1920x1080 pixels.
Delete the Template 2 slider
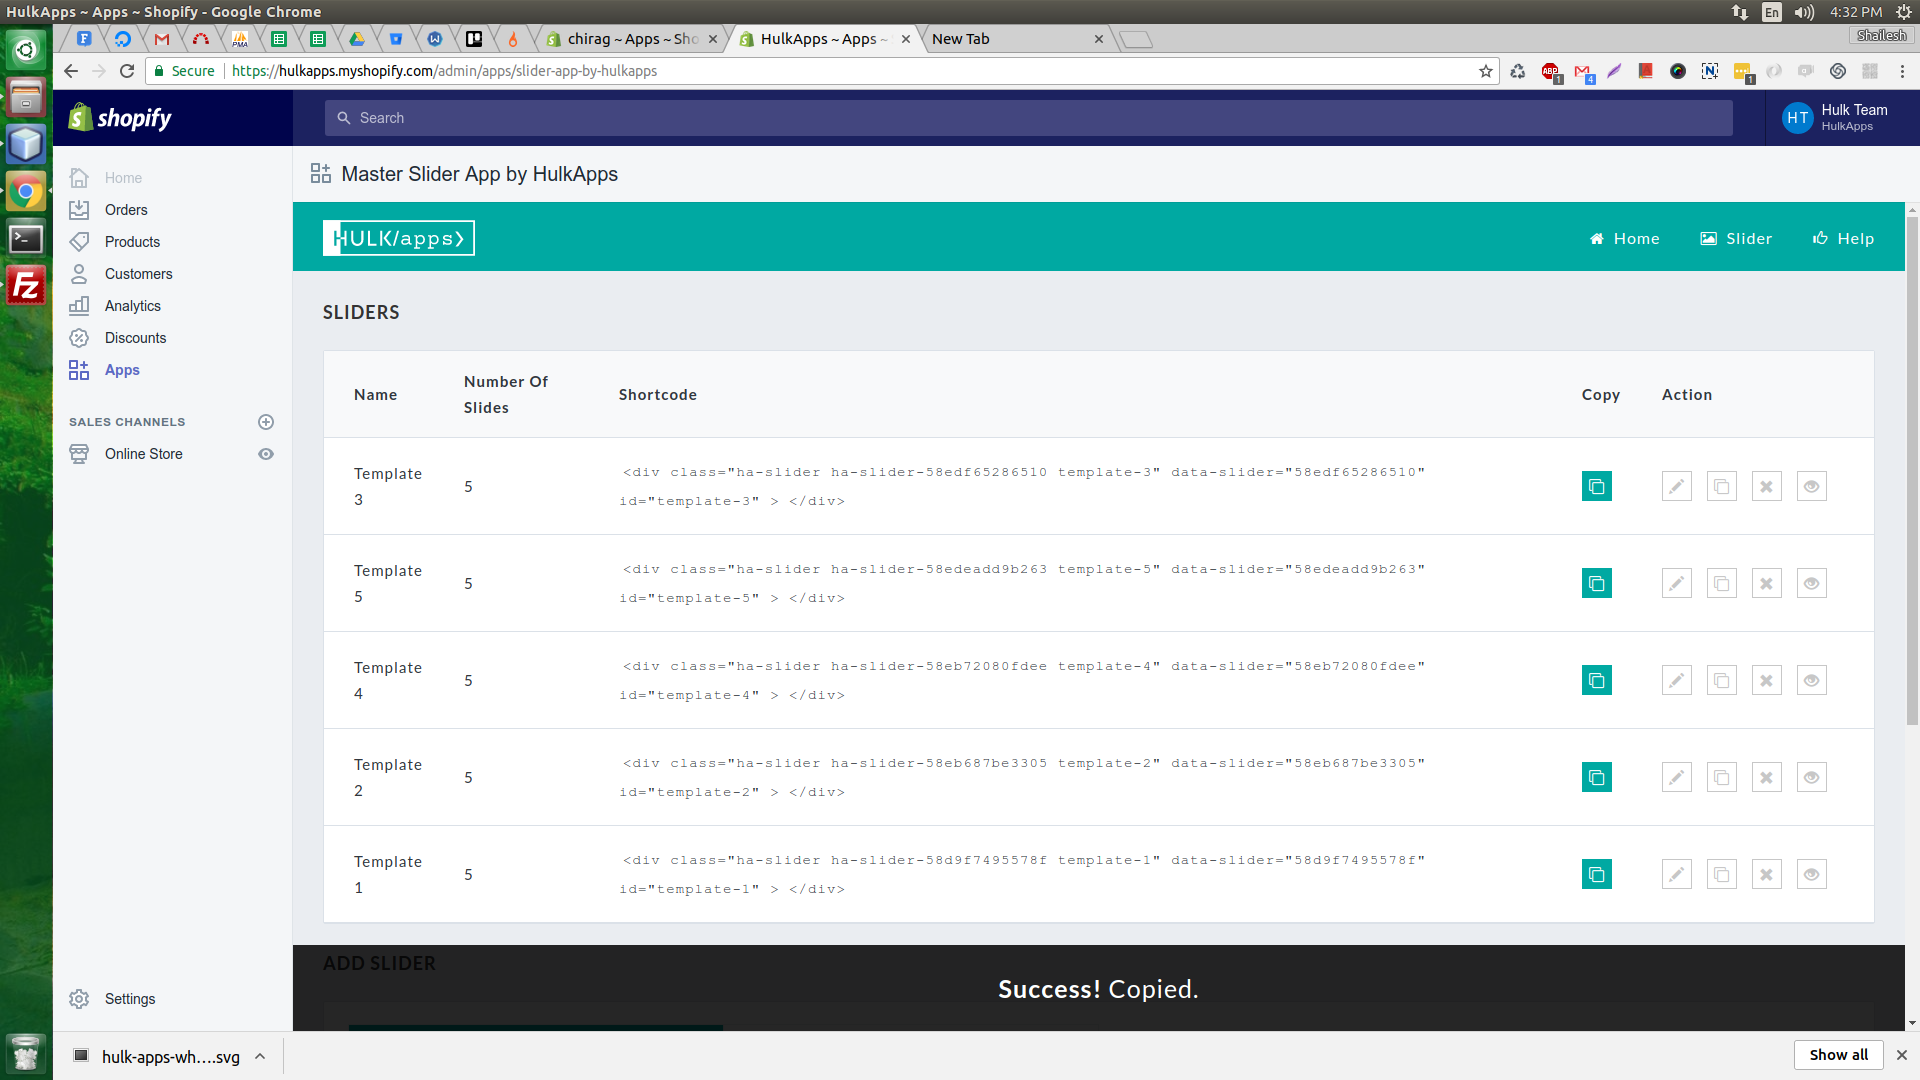pyautogui.click(x=1767, y=777)
